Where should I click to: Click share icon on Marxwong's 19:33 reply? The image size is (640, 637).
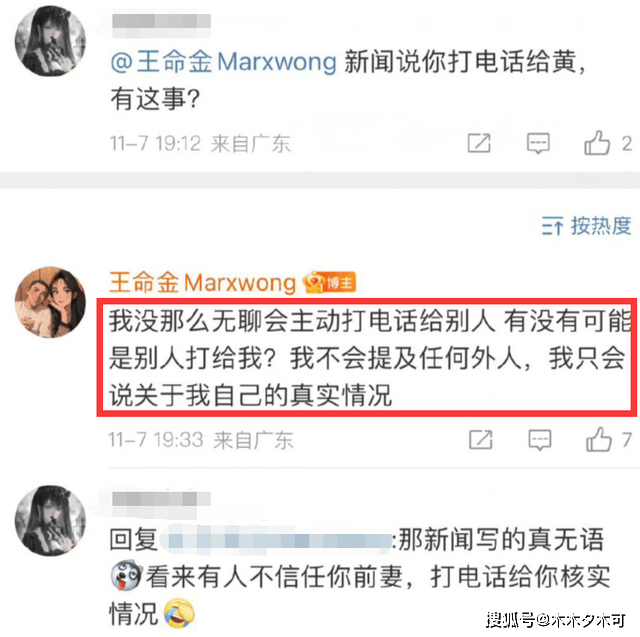pos(481,439)
